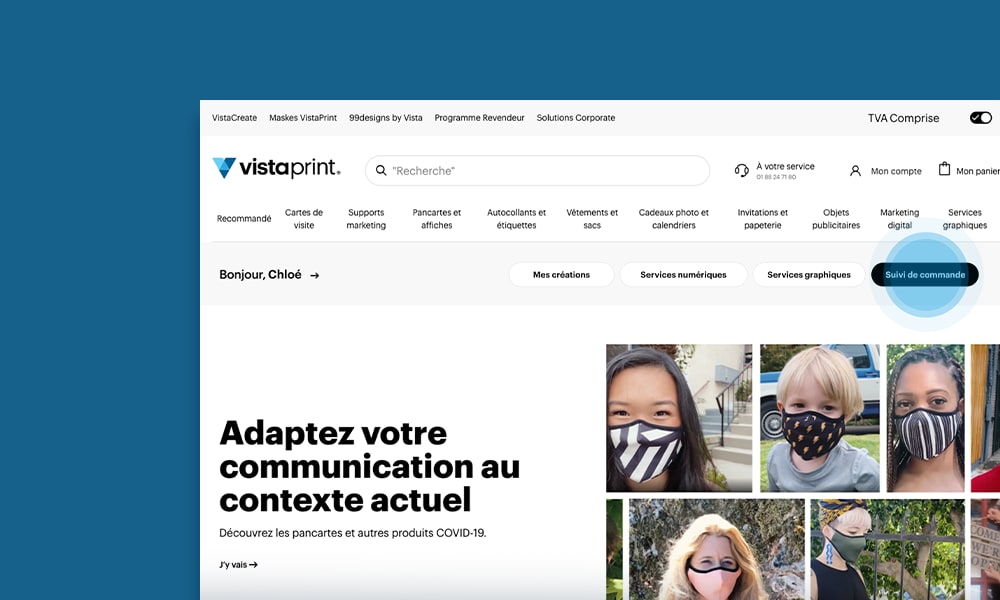The width and height of the screenshot is (1000, 600).
Task: Open Supports marketing menu
Action: pyautogui.click(x=366, y=219)
